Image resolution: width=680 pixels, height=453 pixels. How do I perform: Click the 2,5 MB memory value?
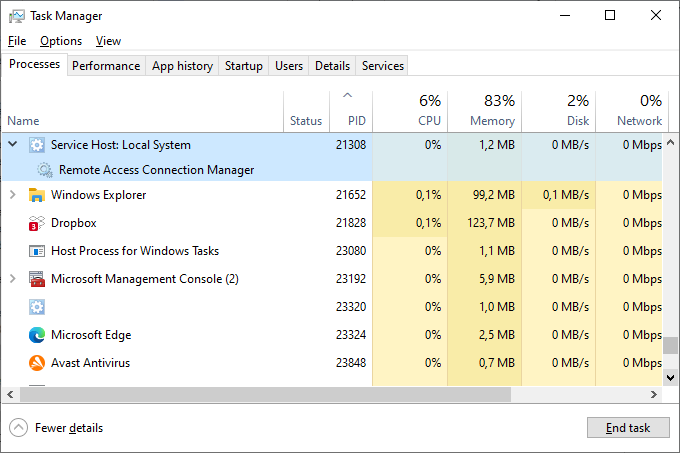[x=497, y=335]
